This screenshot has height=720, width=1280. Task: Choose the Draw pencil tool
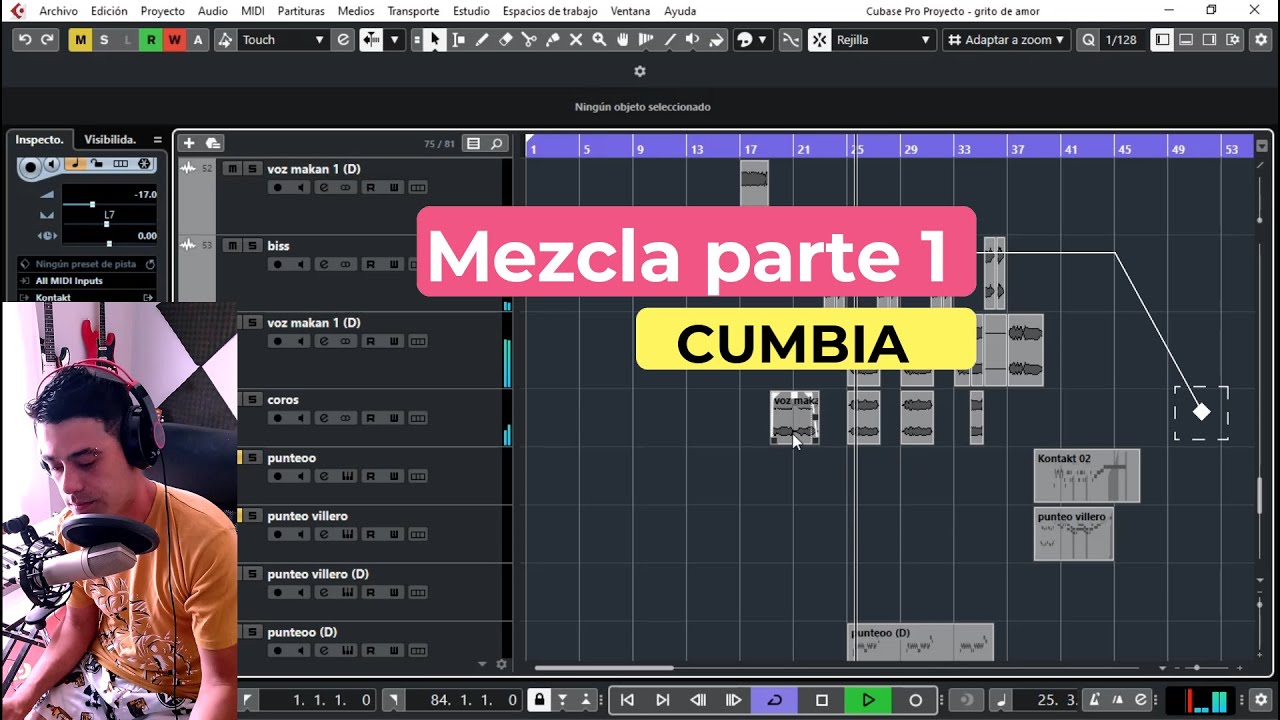pyautogui.click(x=482, y=40)
